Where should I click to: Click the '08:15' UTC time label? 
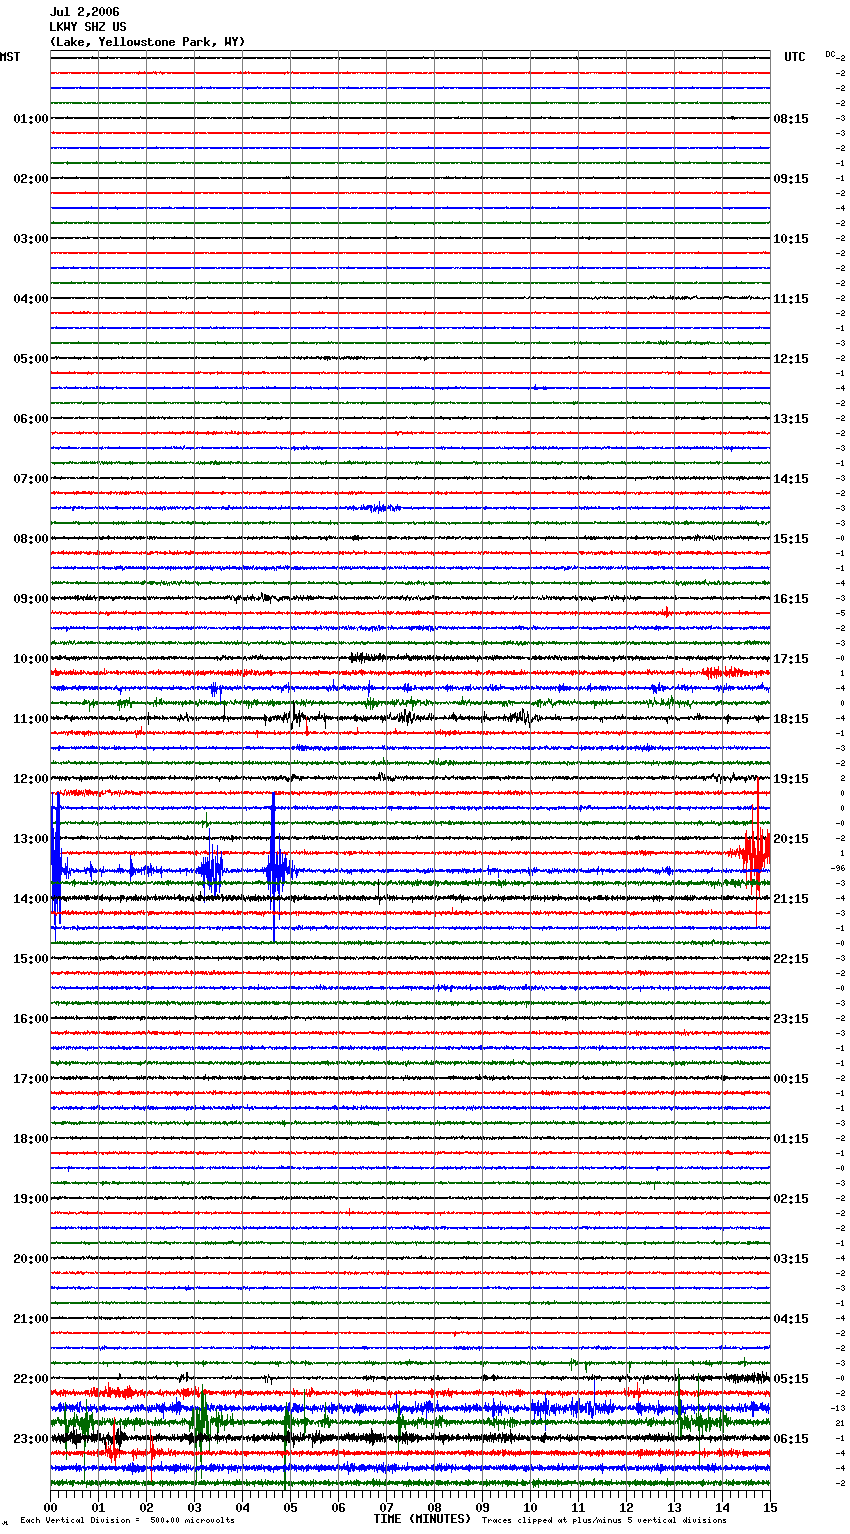pyautogui.click(x=791, y=119)
